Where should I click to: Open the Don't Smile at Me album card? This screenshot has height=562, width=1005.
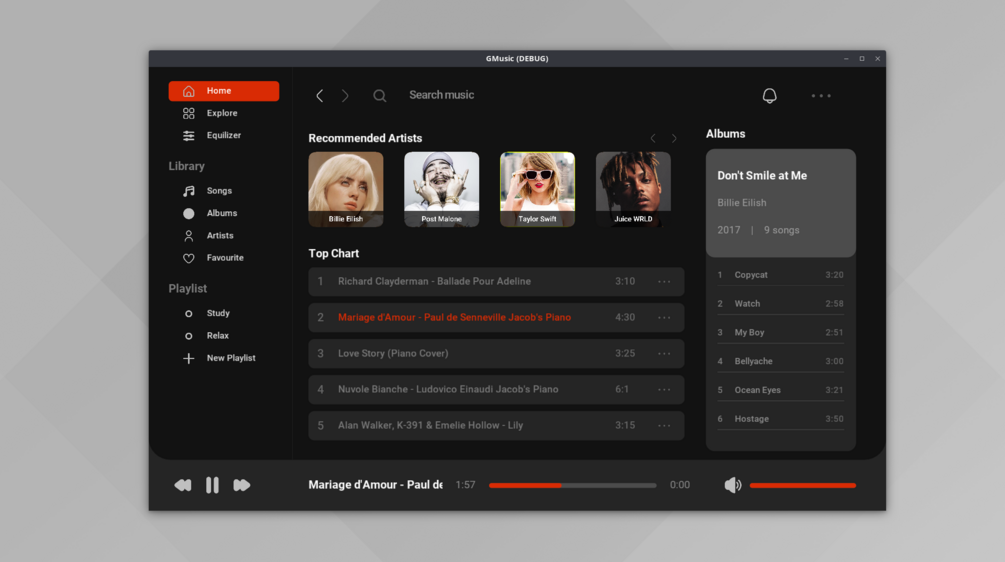pos(781,203)
